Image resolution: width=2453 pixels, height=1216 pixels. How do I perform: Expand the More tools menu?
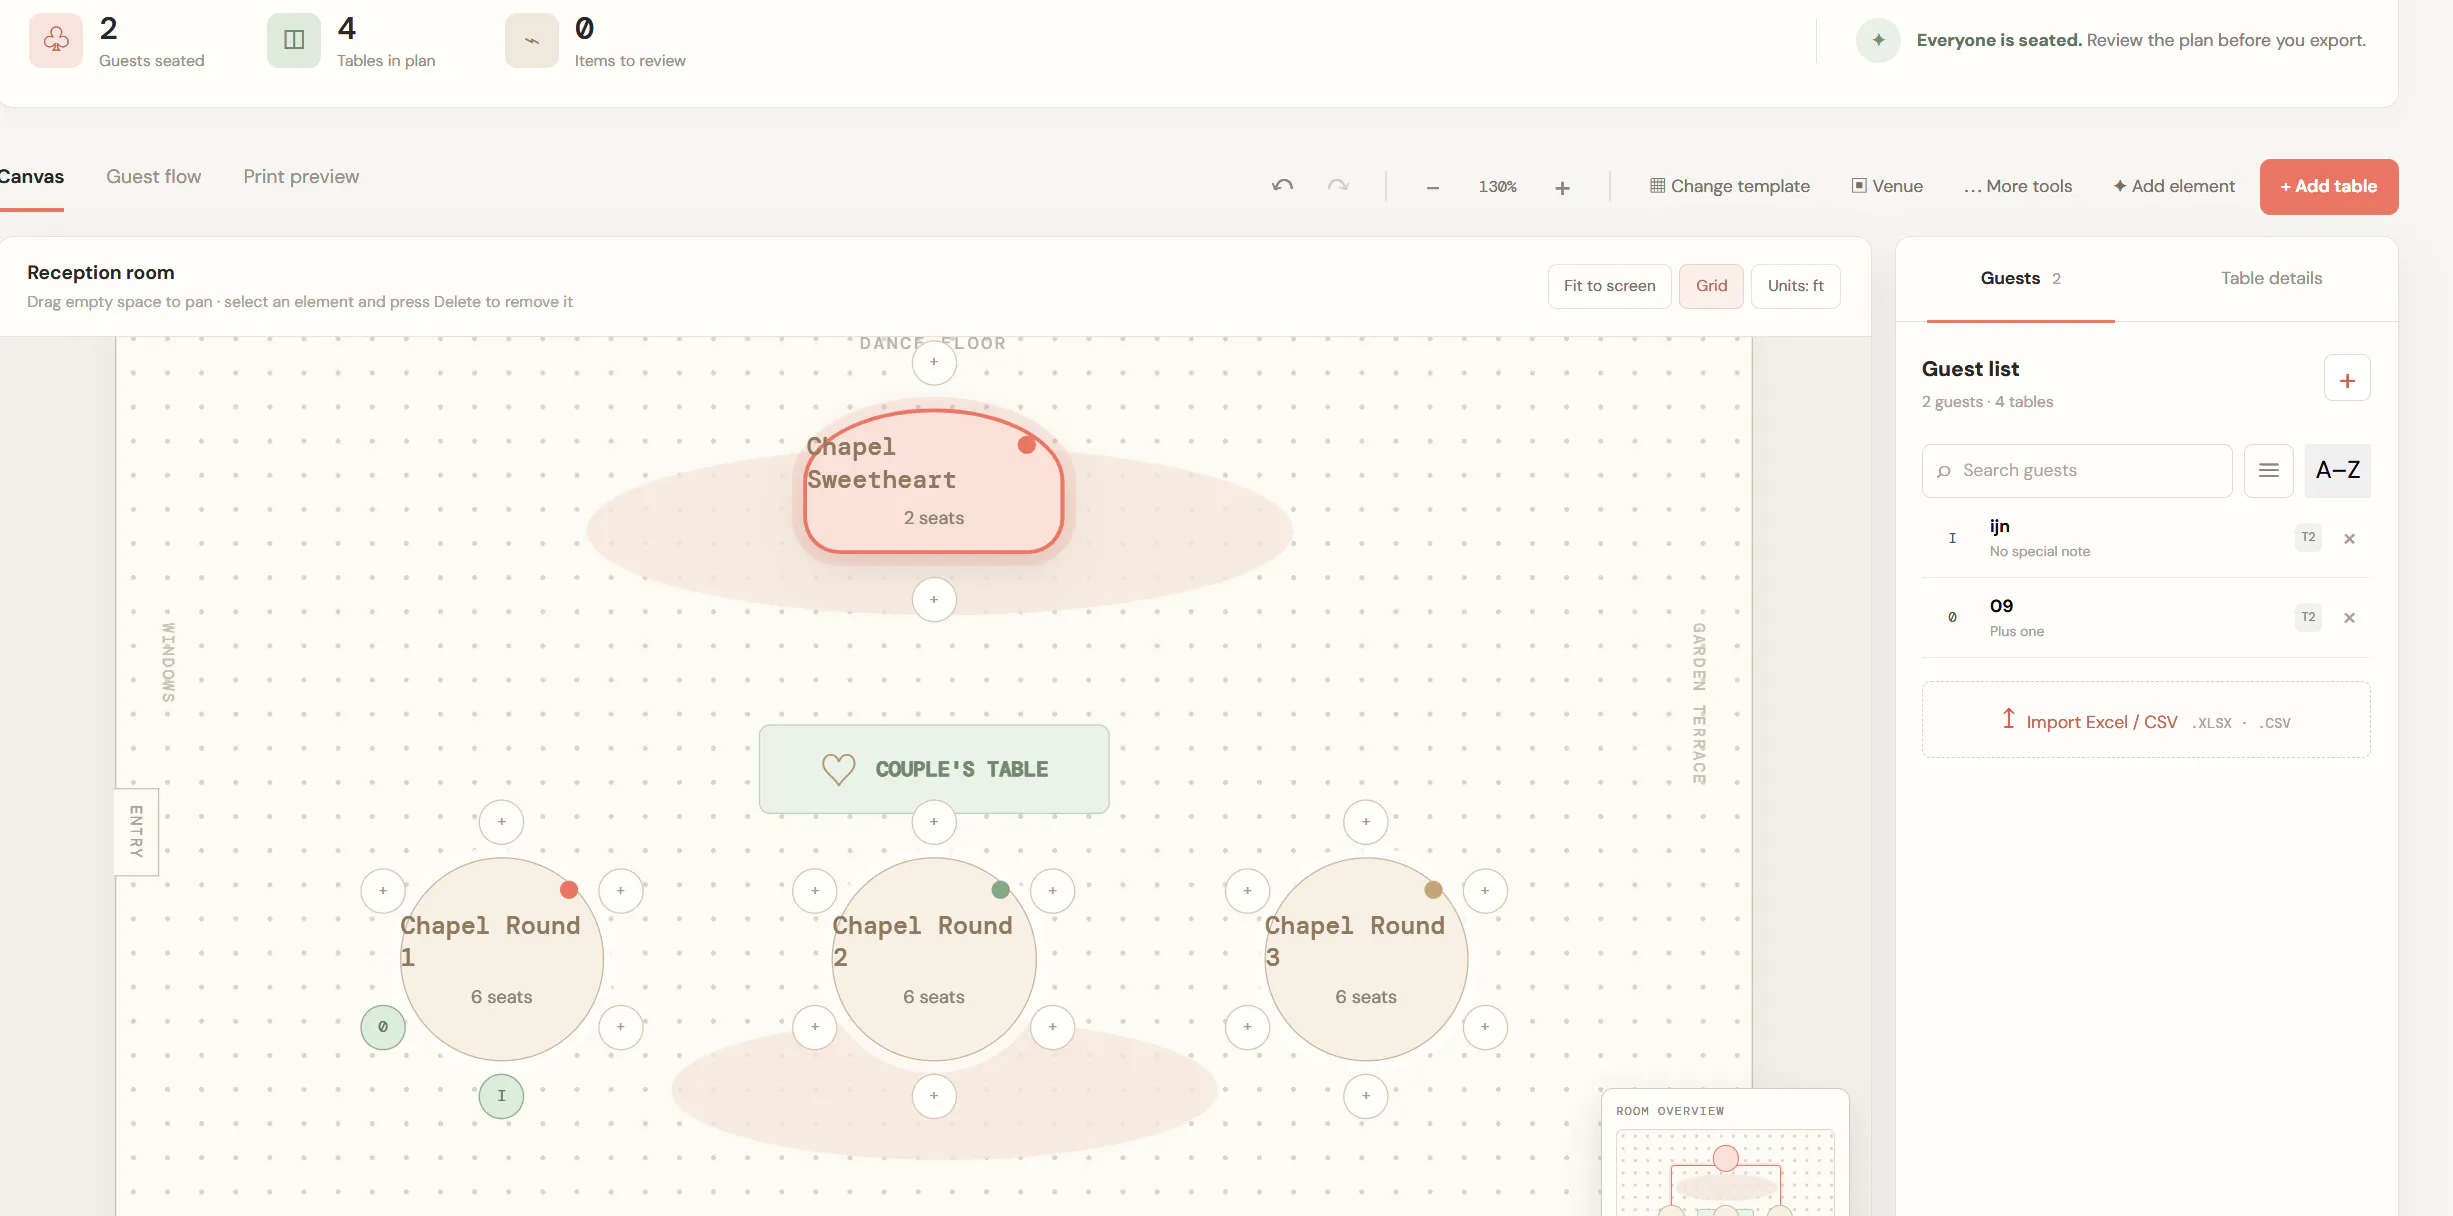[2018, 186]
